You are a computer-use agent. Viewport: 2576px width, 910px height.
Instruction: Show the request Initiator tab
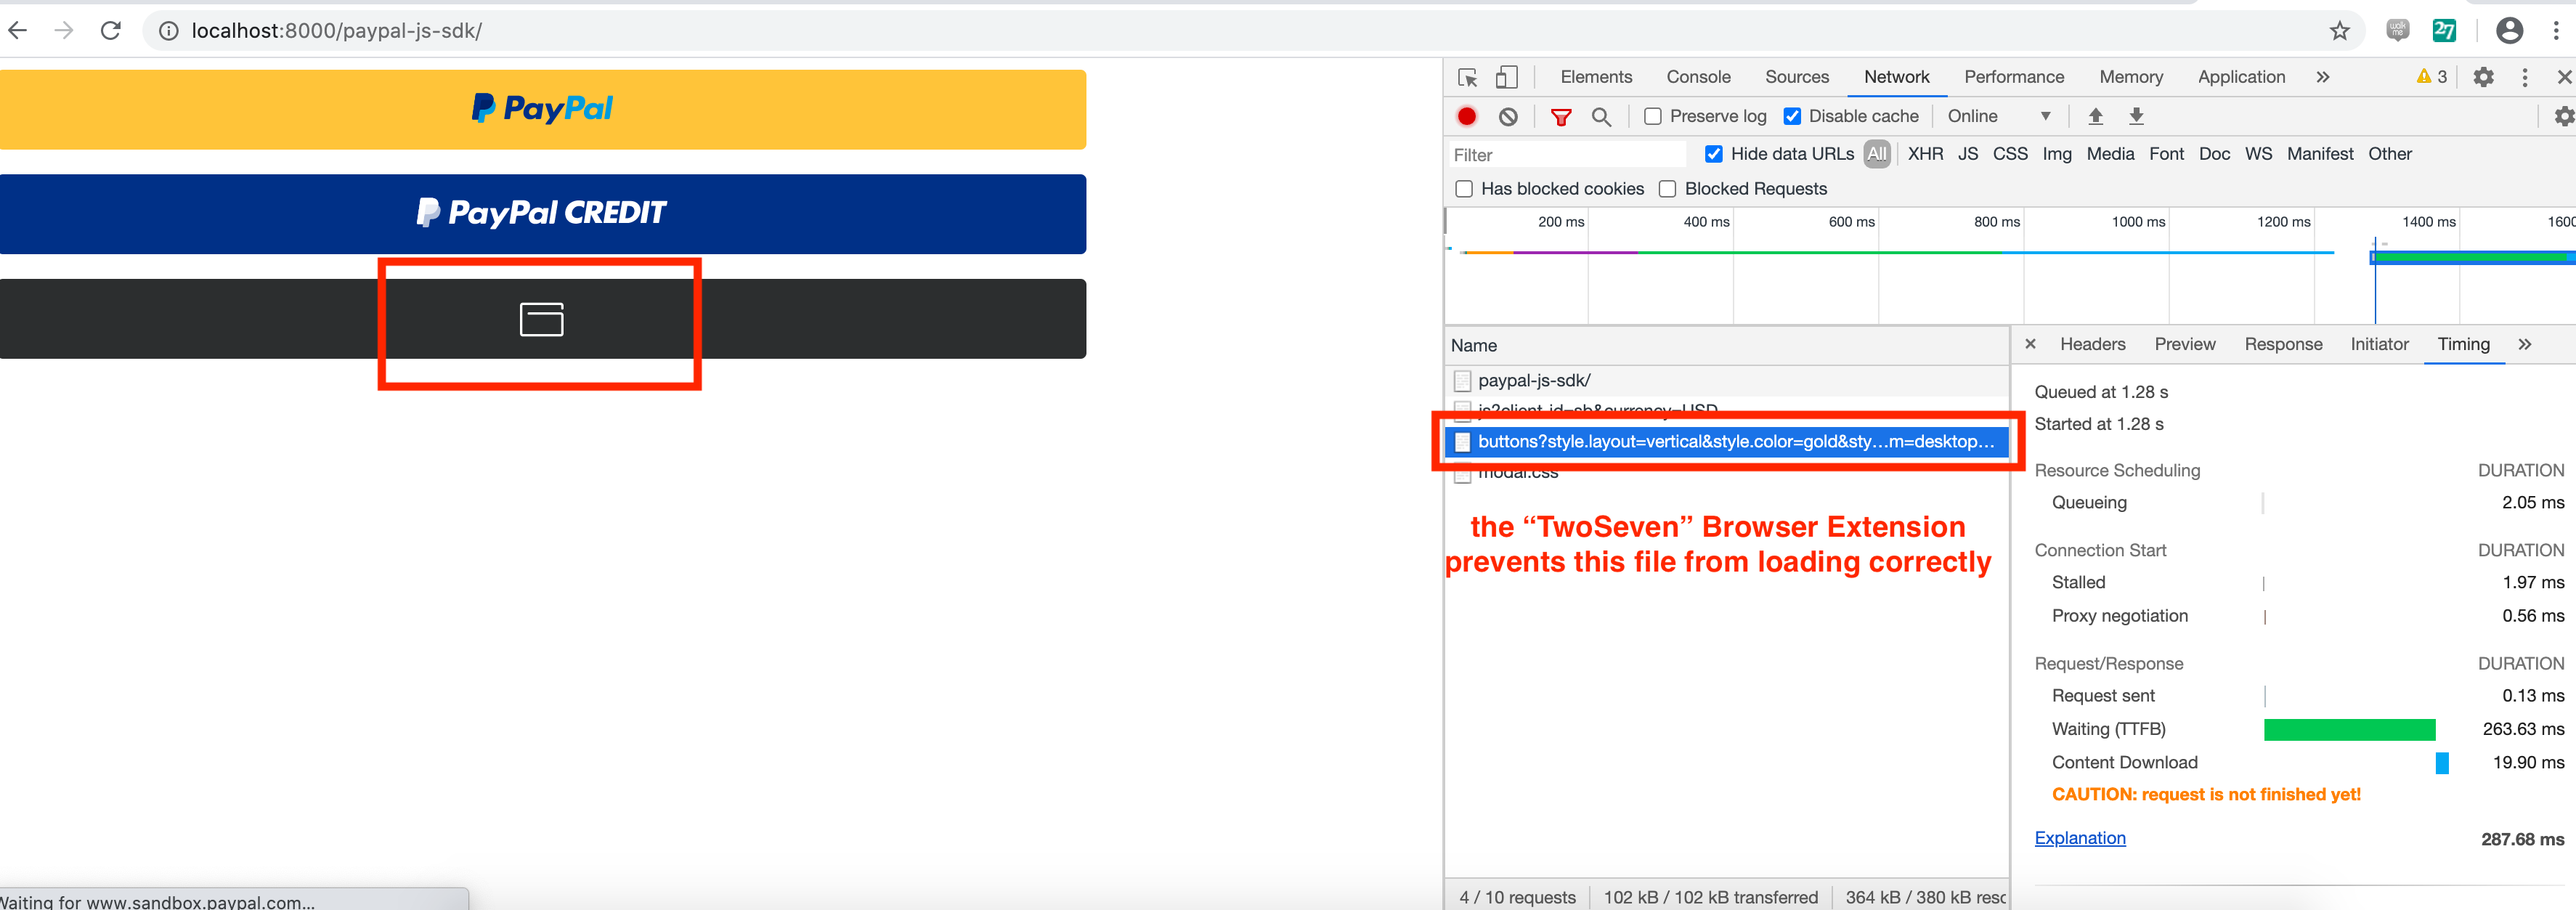[2379, 344]
